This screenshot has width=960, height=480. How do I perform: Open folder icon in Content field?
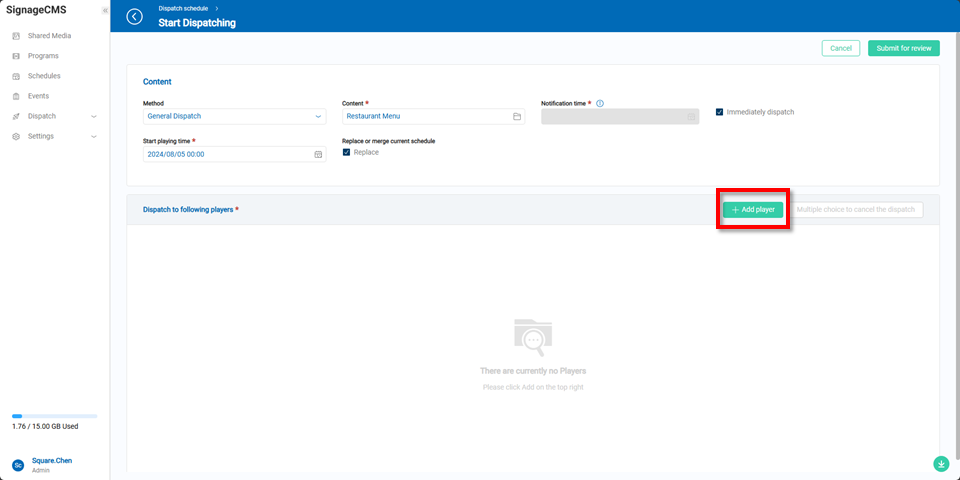(x=517, y=116)
